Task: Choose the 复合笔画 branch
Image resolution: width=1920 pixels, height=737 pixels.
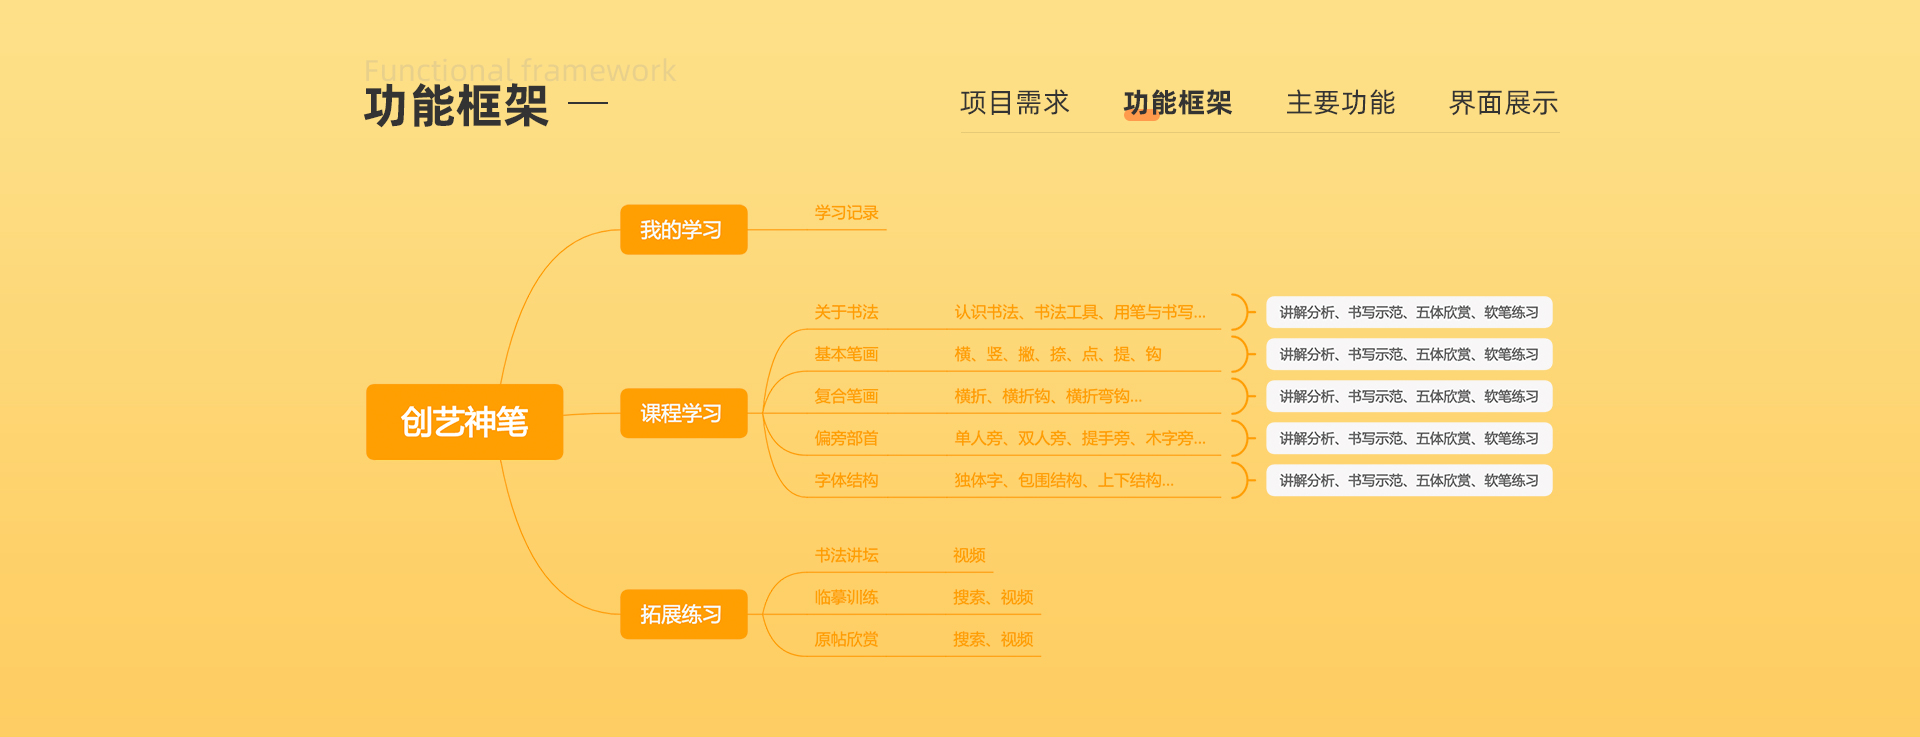Action: pyautogui.click(x=846, y=396)
